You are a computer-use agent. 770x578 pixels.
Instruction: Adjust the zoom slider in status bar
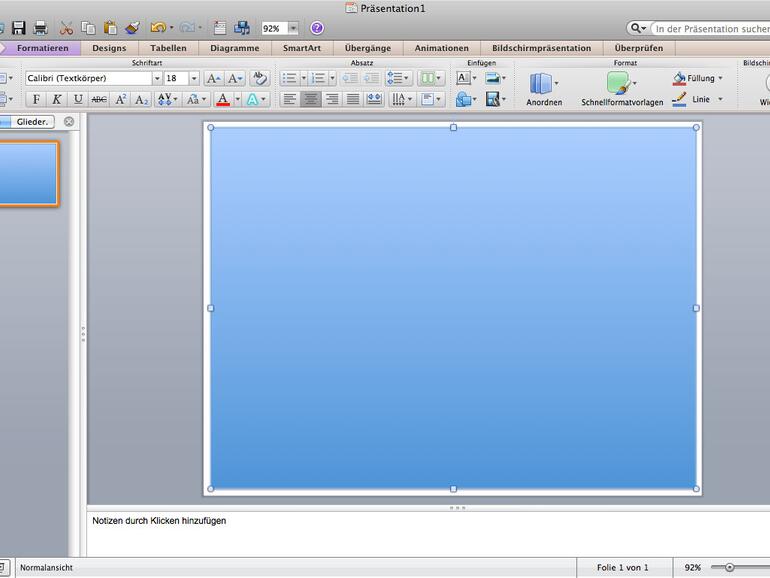tap(730, 567)
